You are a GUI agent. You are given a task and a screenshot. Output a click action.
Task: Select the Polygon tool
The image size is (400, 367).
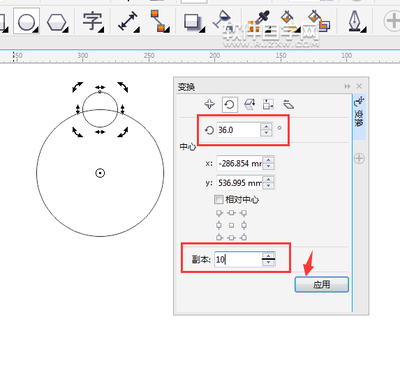click(x=57, y=22)
